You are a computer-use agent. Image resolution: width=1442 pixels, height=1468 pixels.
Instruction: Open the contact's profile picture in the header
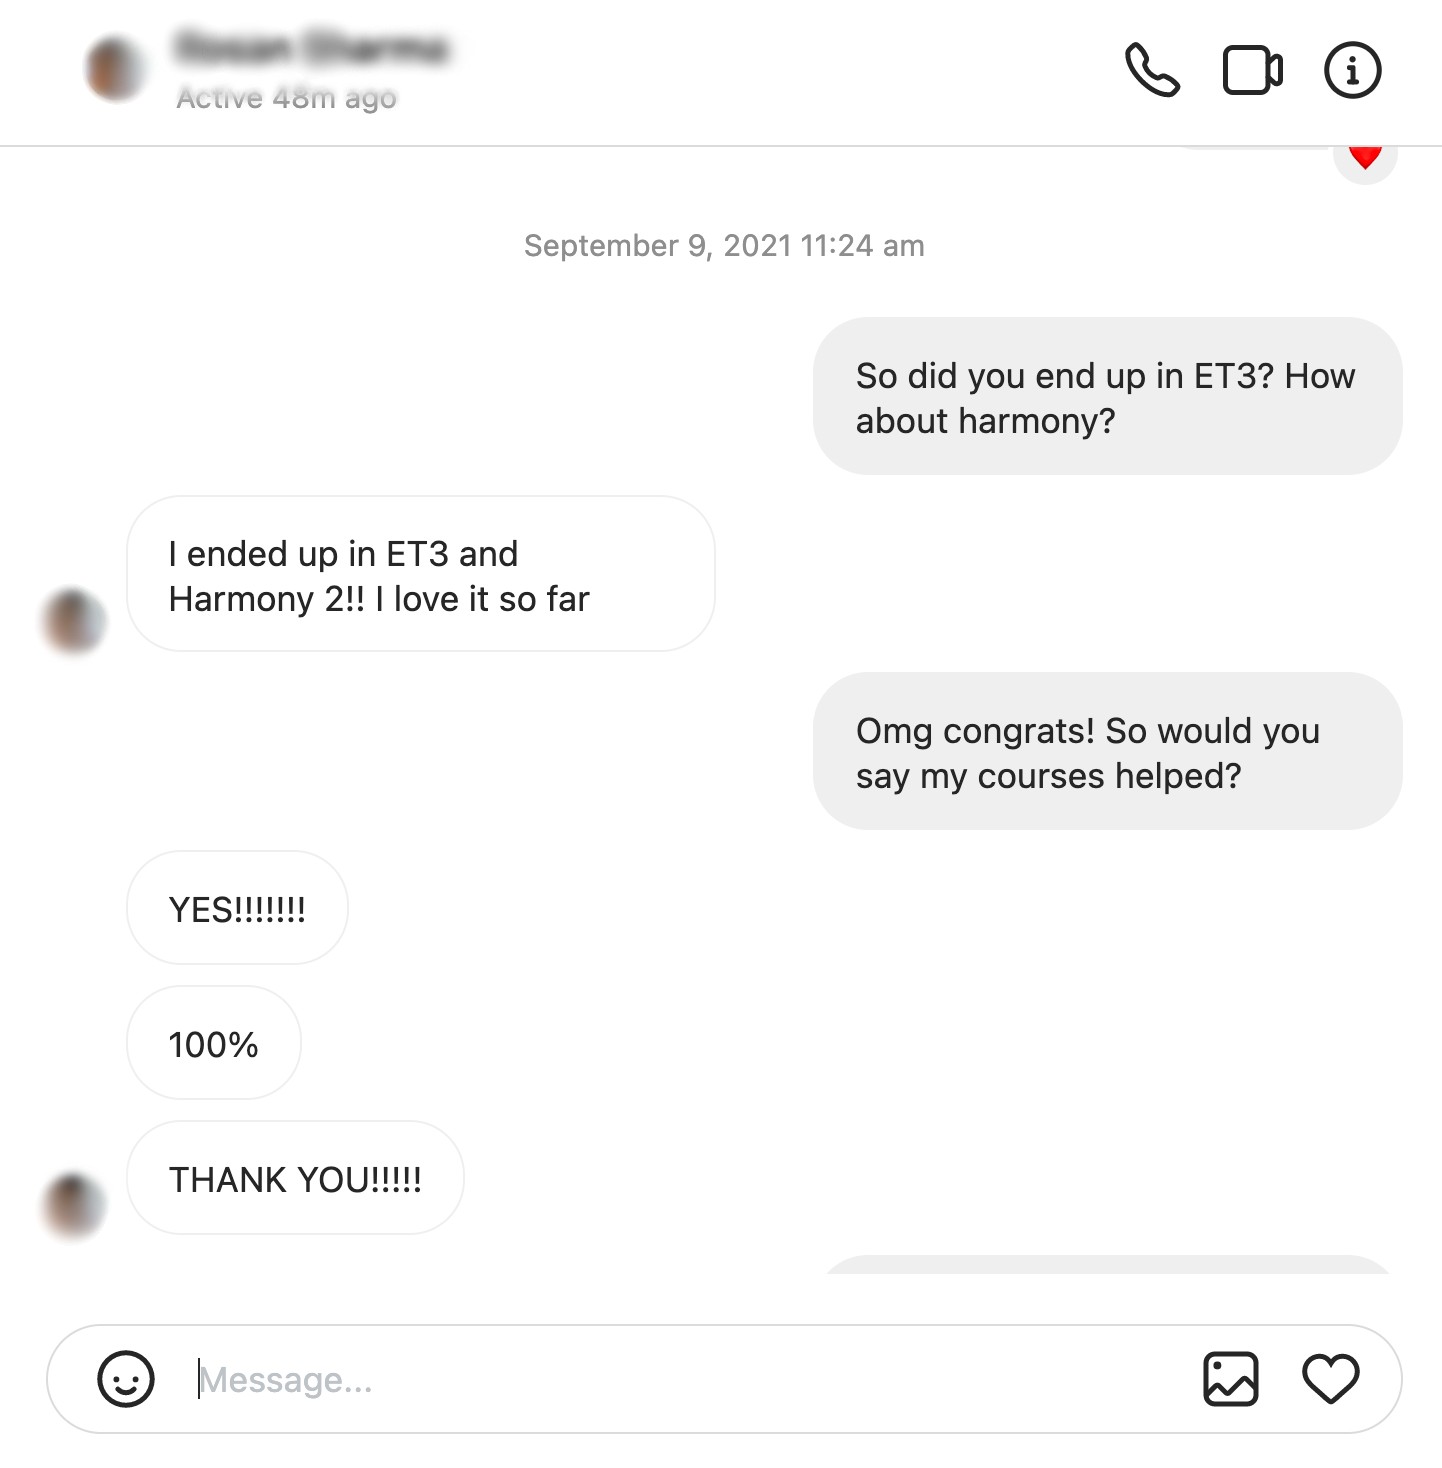(116, 69)
